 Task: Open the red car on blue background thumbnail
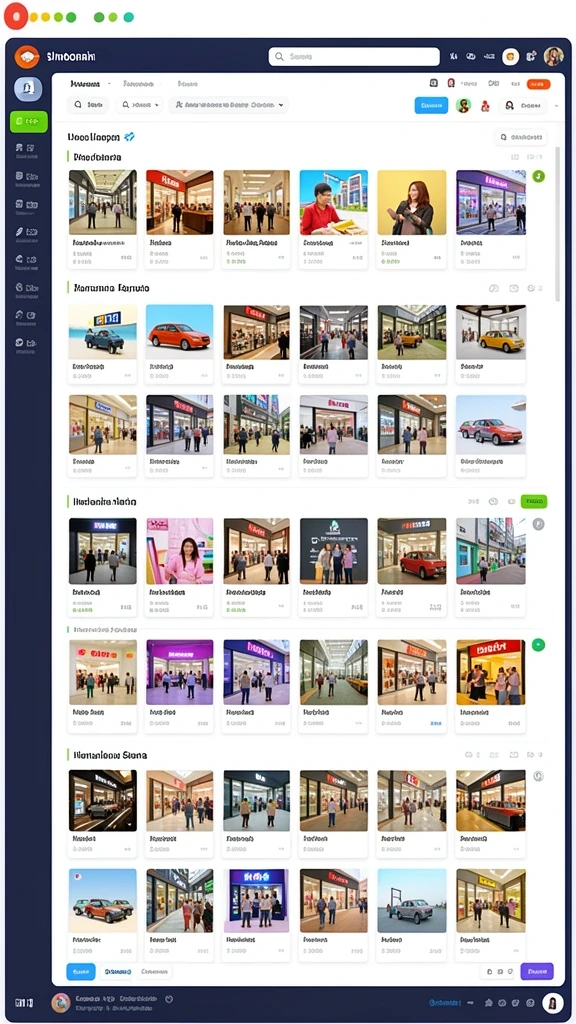(x=180, y=332)
